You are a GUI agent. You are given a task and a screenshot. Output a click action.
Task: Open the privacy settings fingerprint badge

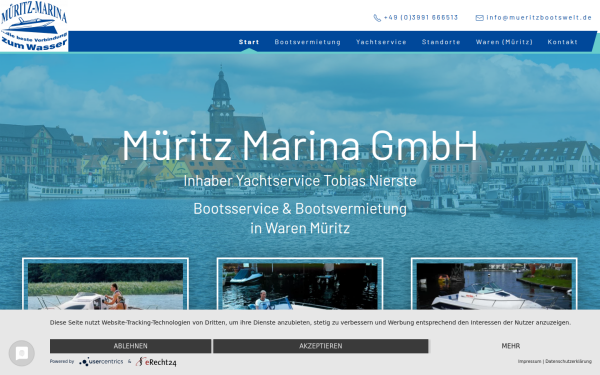coord(22,353)
